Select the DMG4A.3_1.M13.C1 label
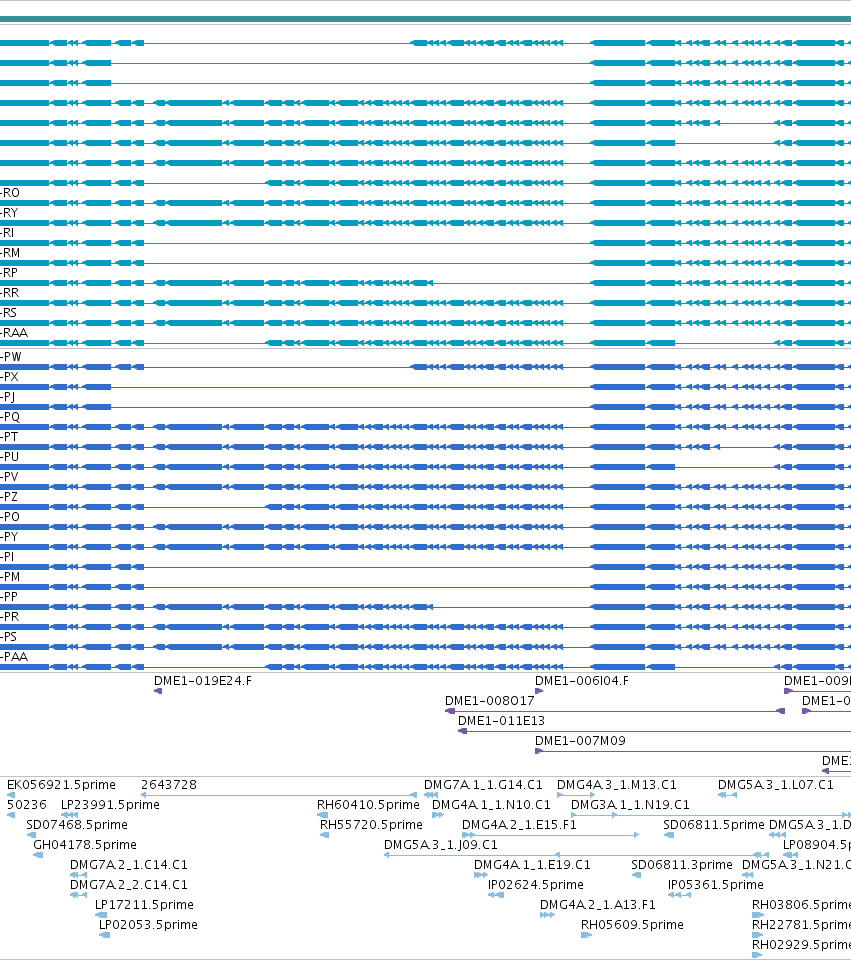 click(617, 785)
